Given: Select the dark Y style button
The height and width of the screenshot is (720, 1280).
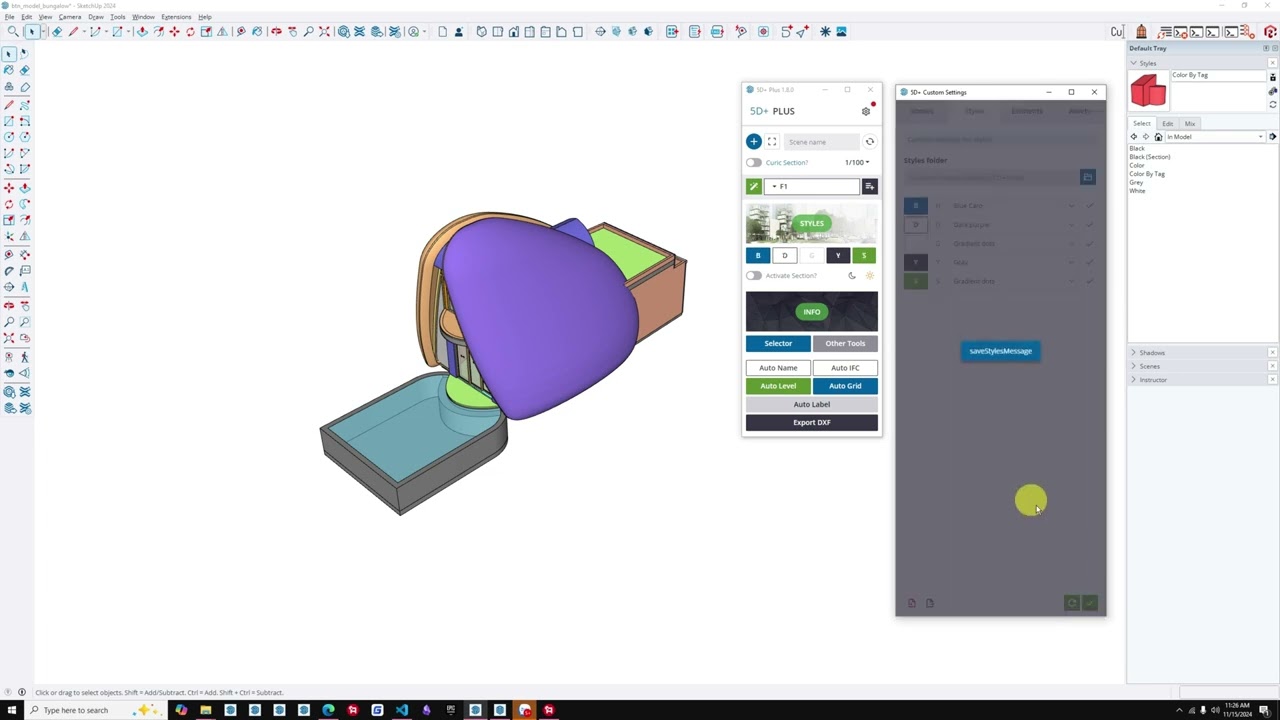Looking at the screenshot, I should coord(838,256).
